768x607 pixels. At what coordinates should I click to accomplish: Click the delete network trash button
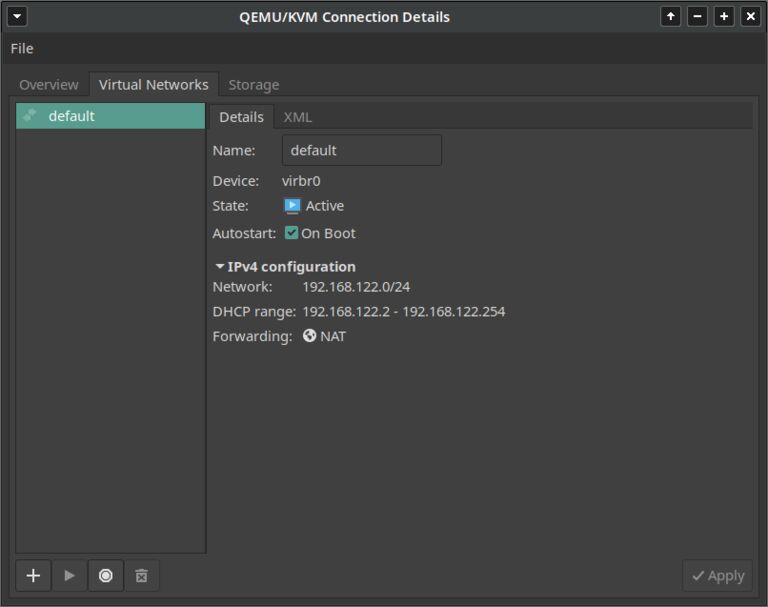(142, 576)
